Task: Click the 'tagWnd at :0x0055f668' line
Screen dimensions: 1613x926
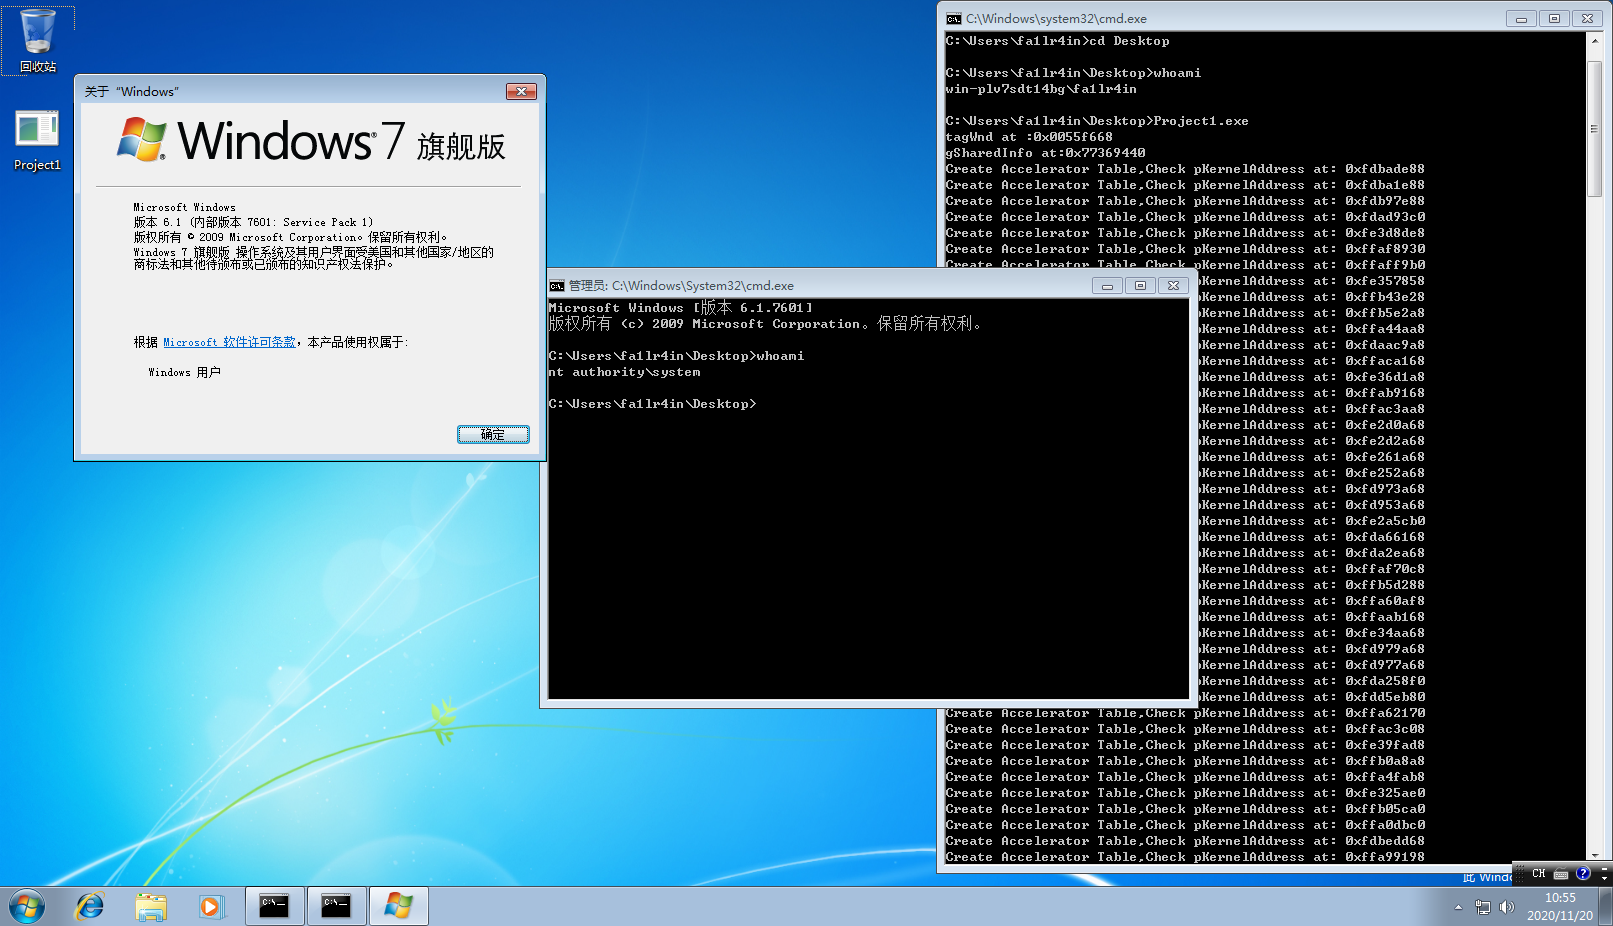Action: click(x=1029, y=137)
